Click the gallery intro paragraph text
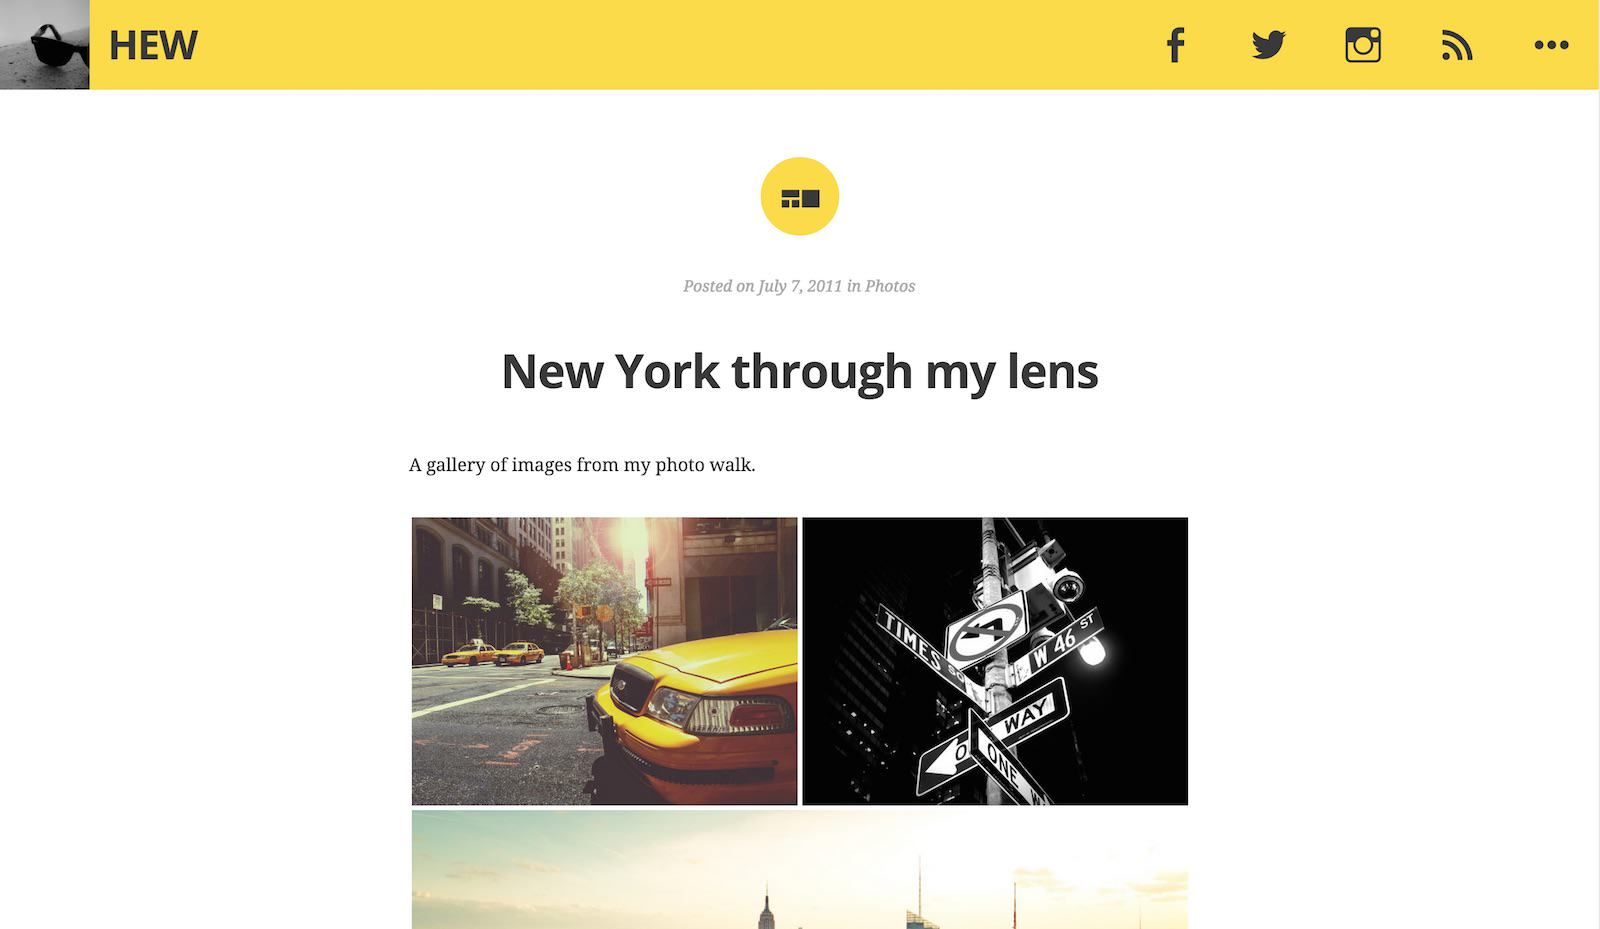Image resolution: width=1600 pixels, height=929 pixels. (x=582, y=465)
